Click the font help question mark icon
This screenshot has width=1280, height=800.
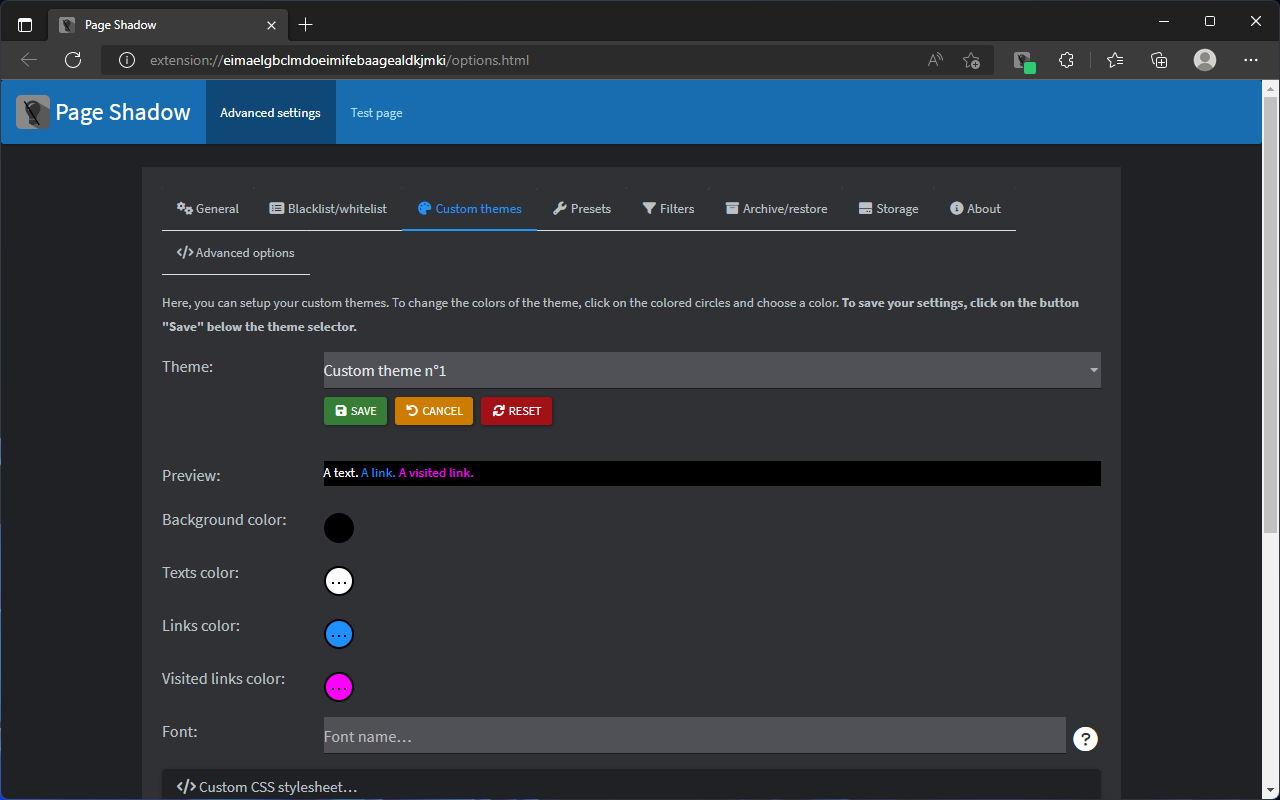pos(1085,739)
